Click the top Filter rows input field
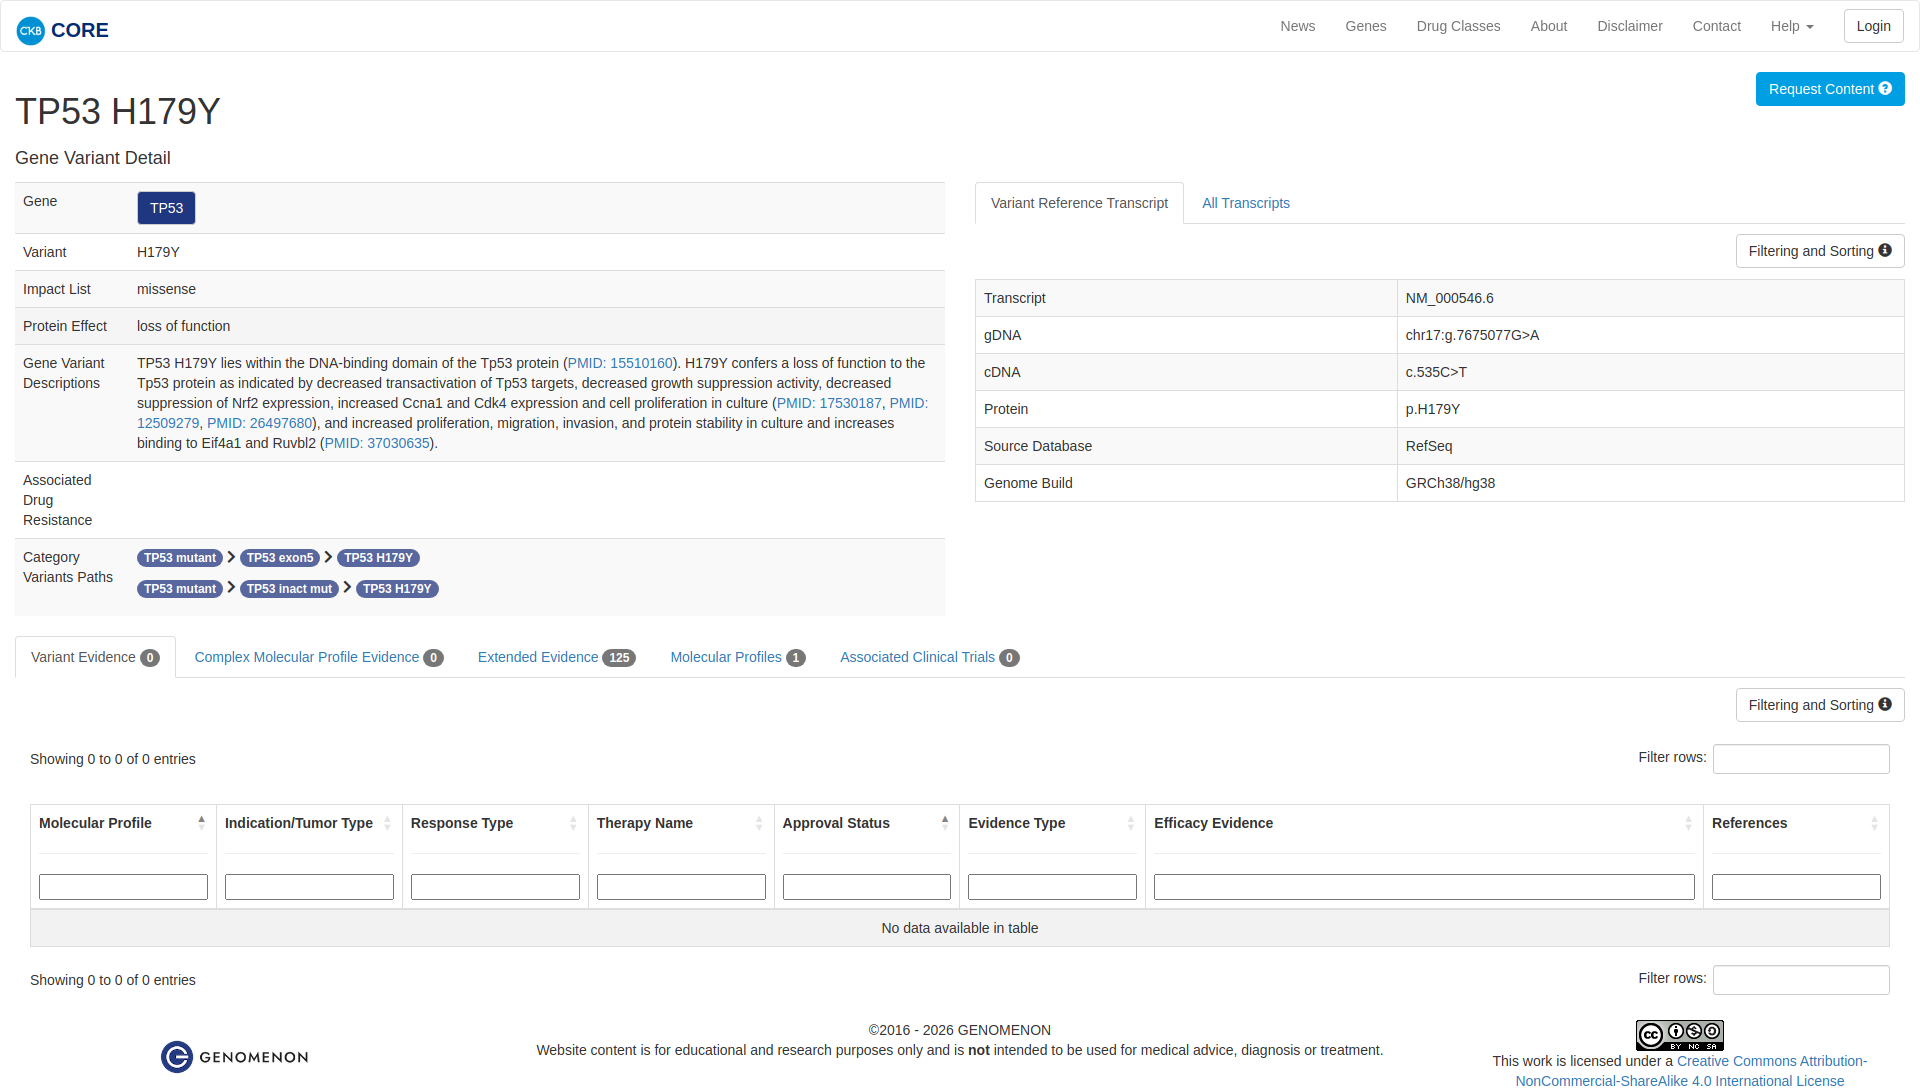Viewport: 1920px width, 1091px height. click(1800, 759)
